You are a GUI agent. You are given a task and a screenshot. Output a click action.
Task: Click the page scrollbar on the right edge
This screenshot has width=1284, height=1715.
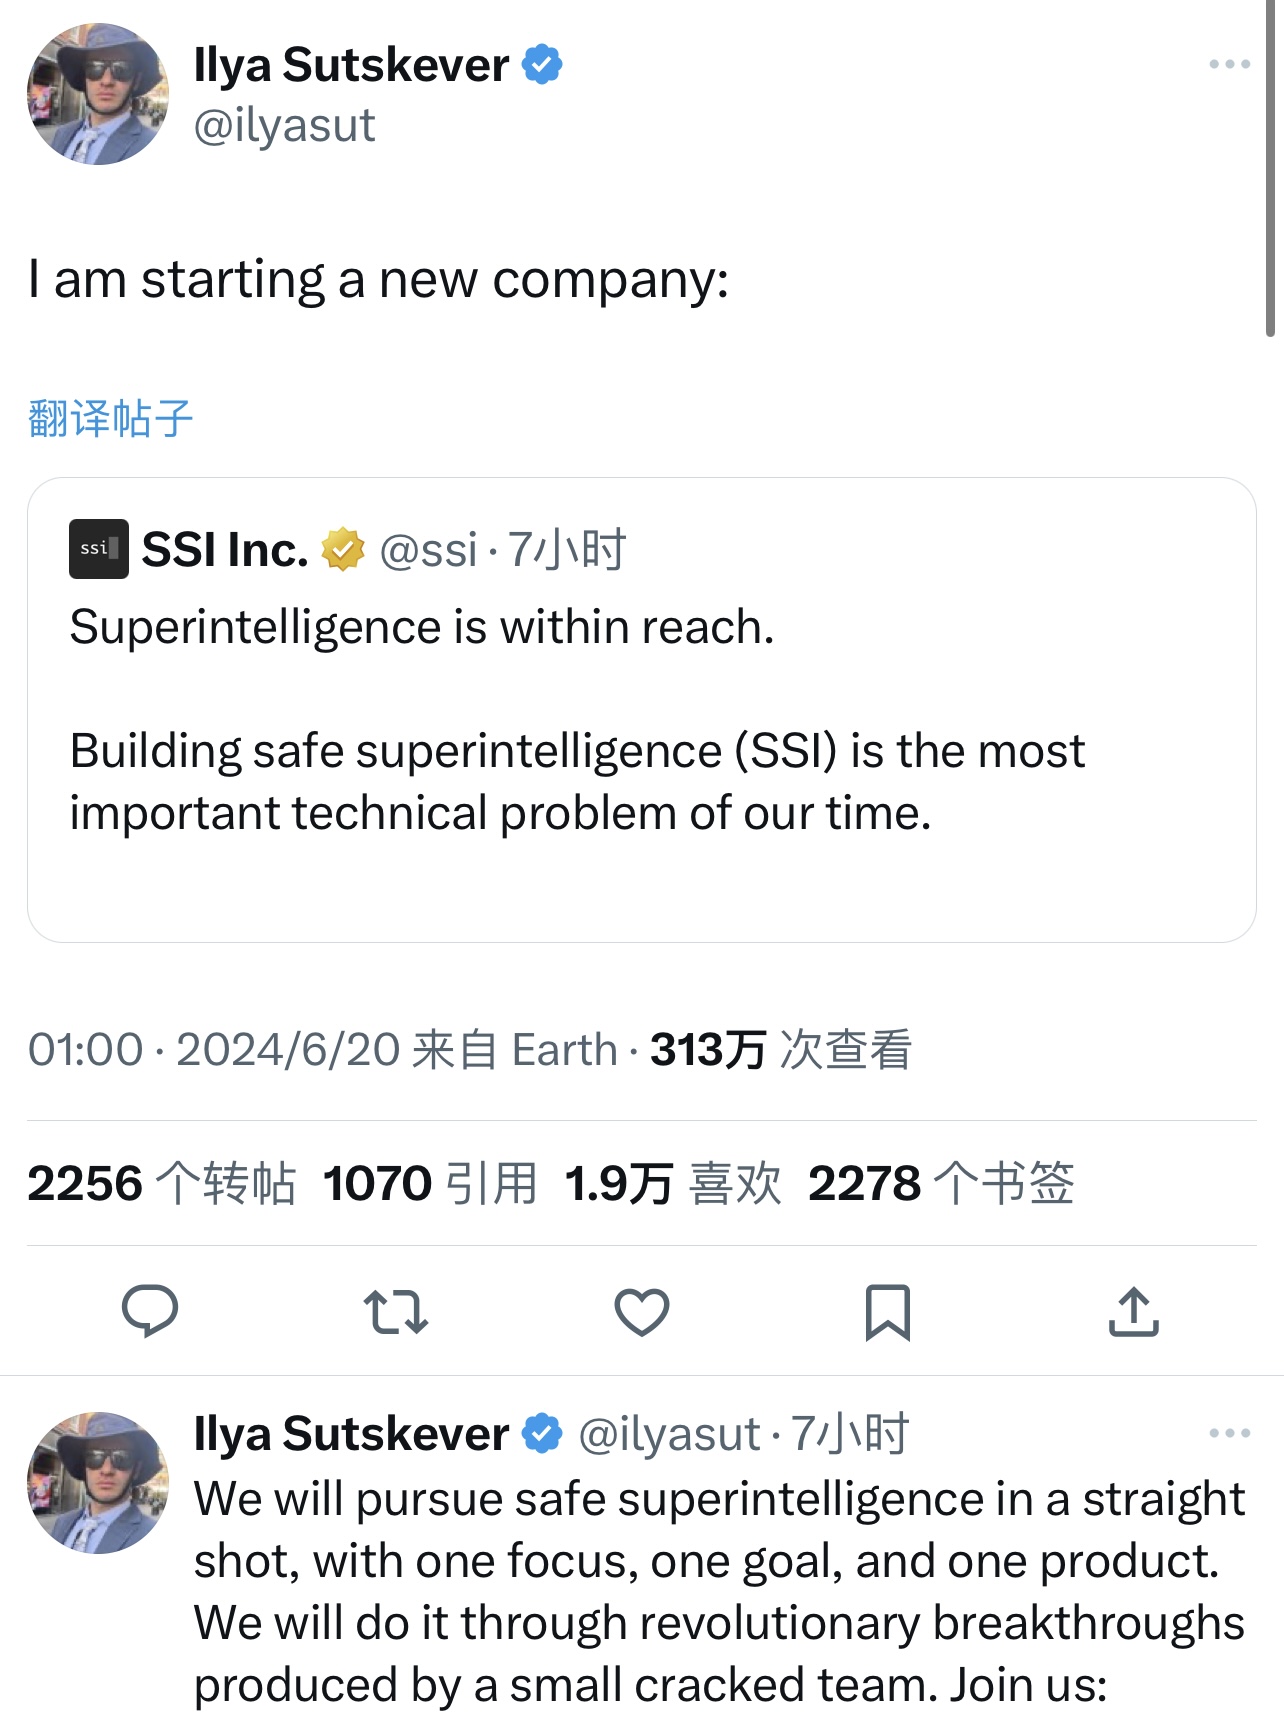1269,170
